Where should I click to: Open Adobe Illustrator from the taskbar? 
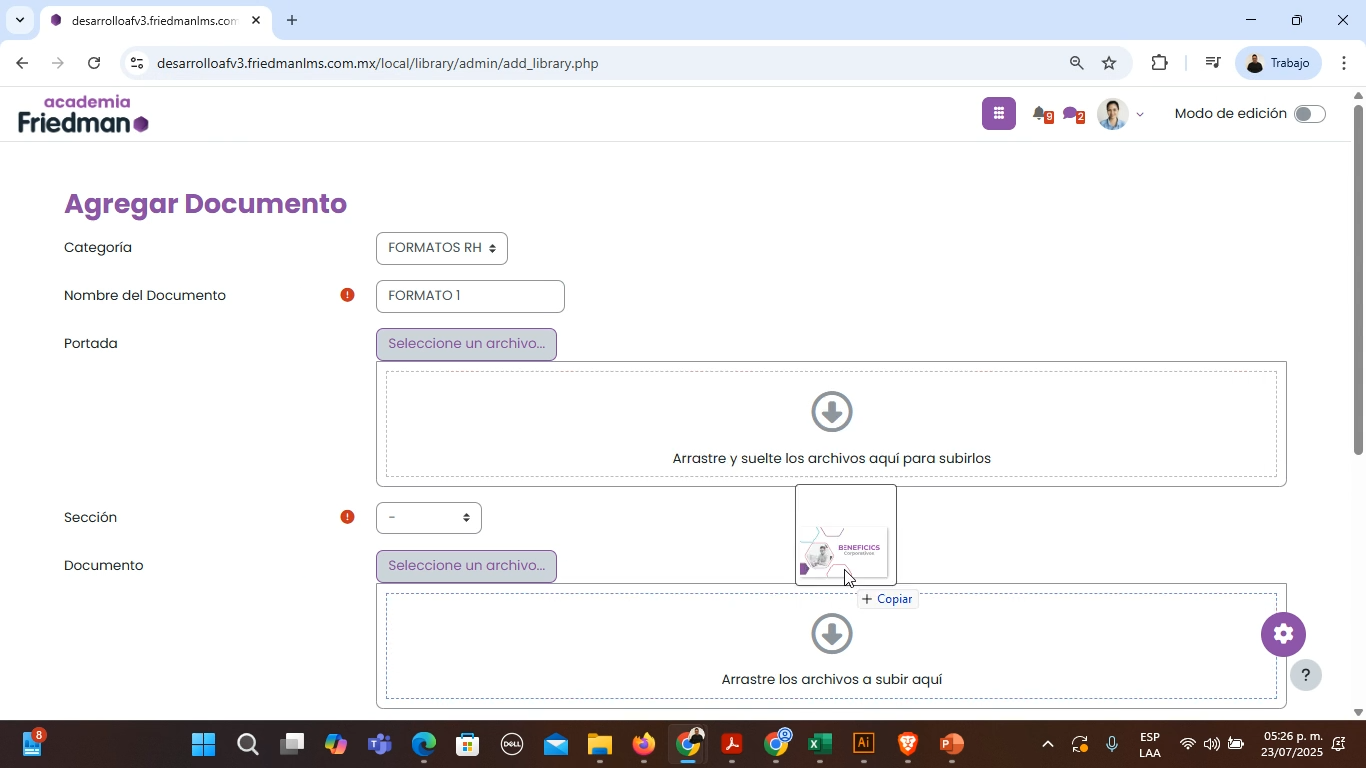pos(863,744)
